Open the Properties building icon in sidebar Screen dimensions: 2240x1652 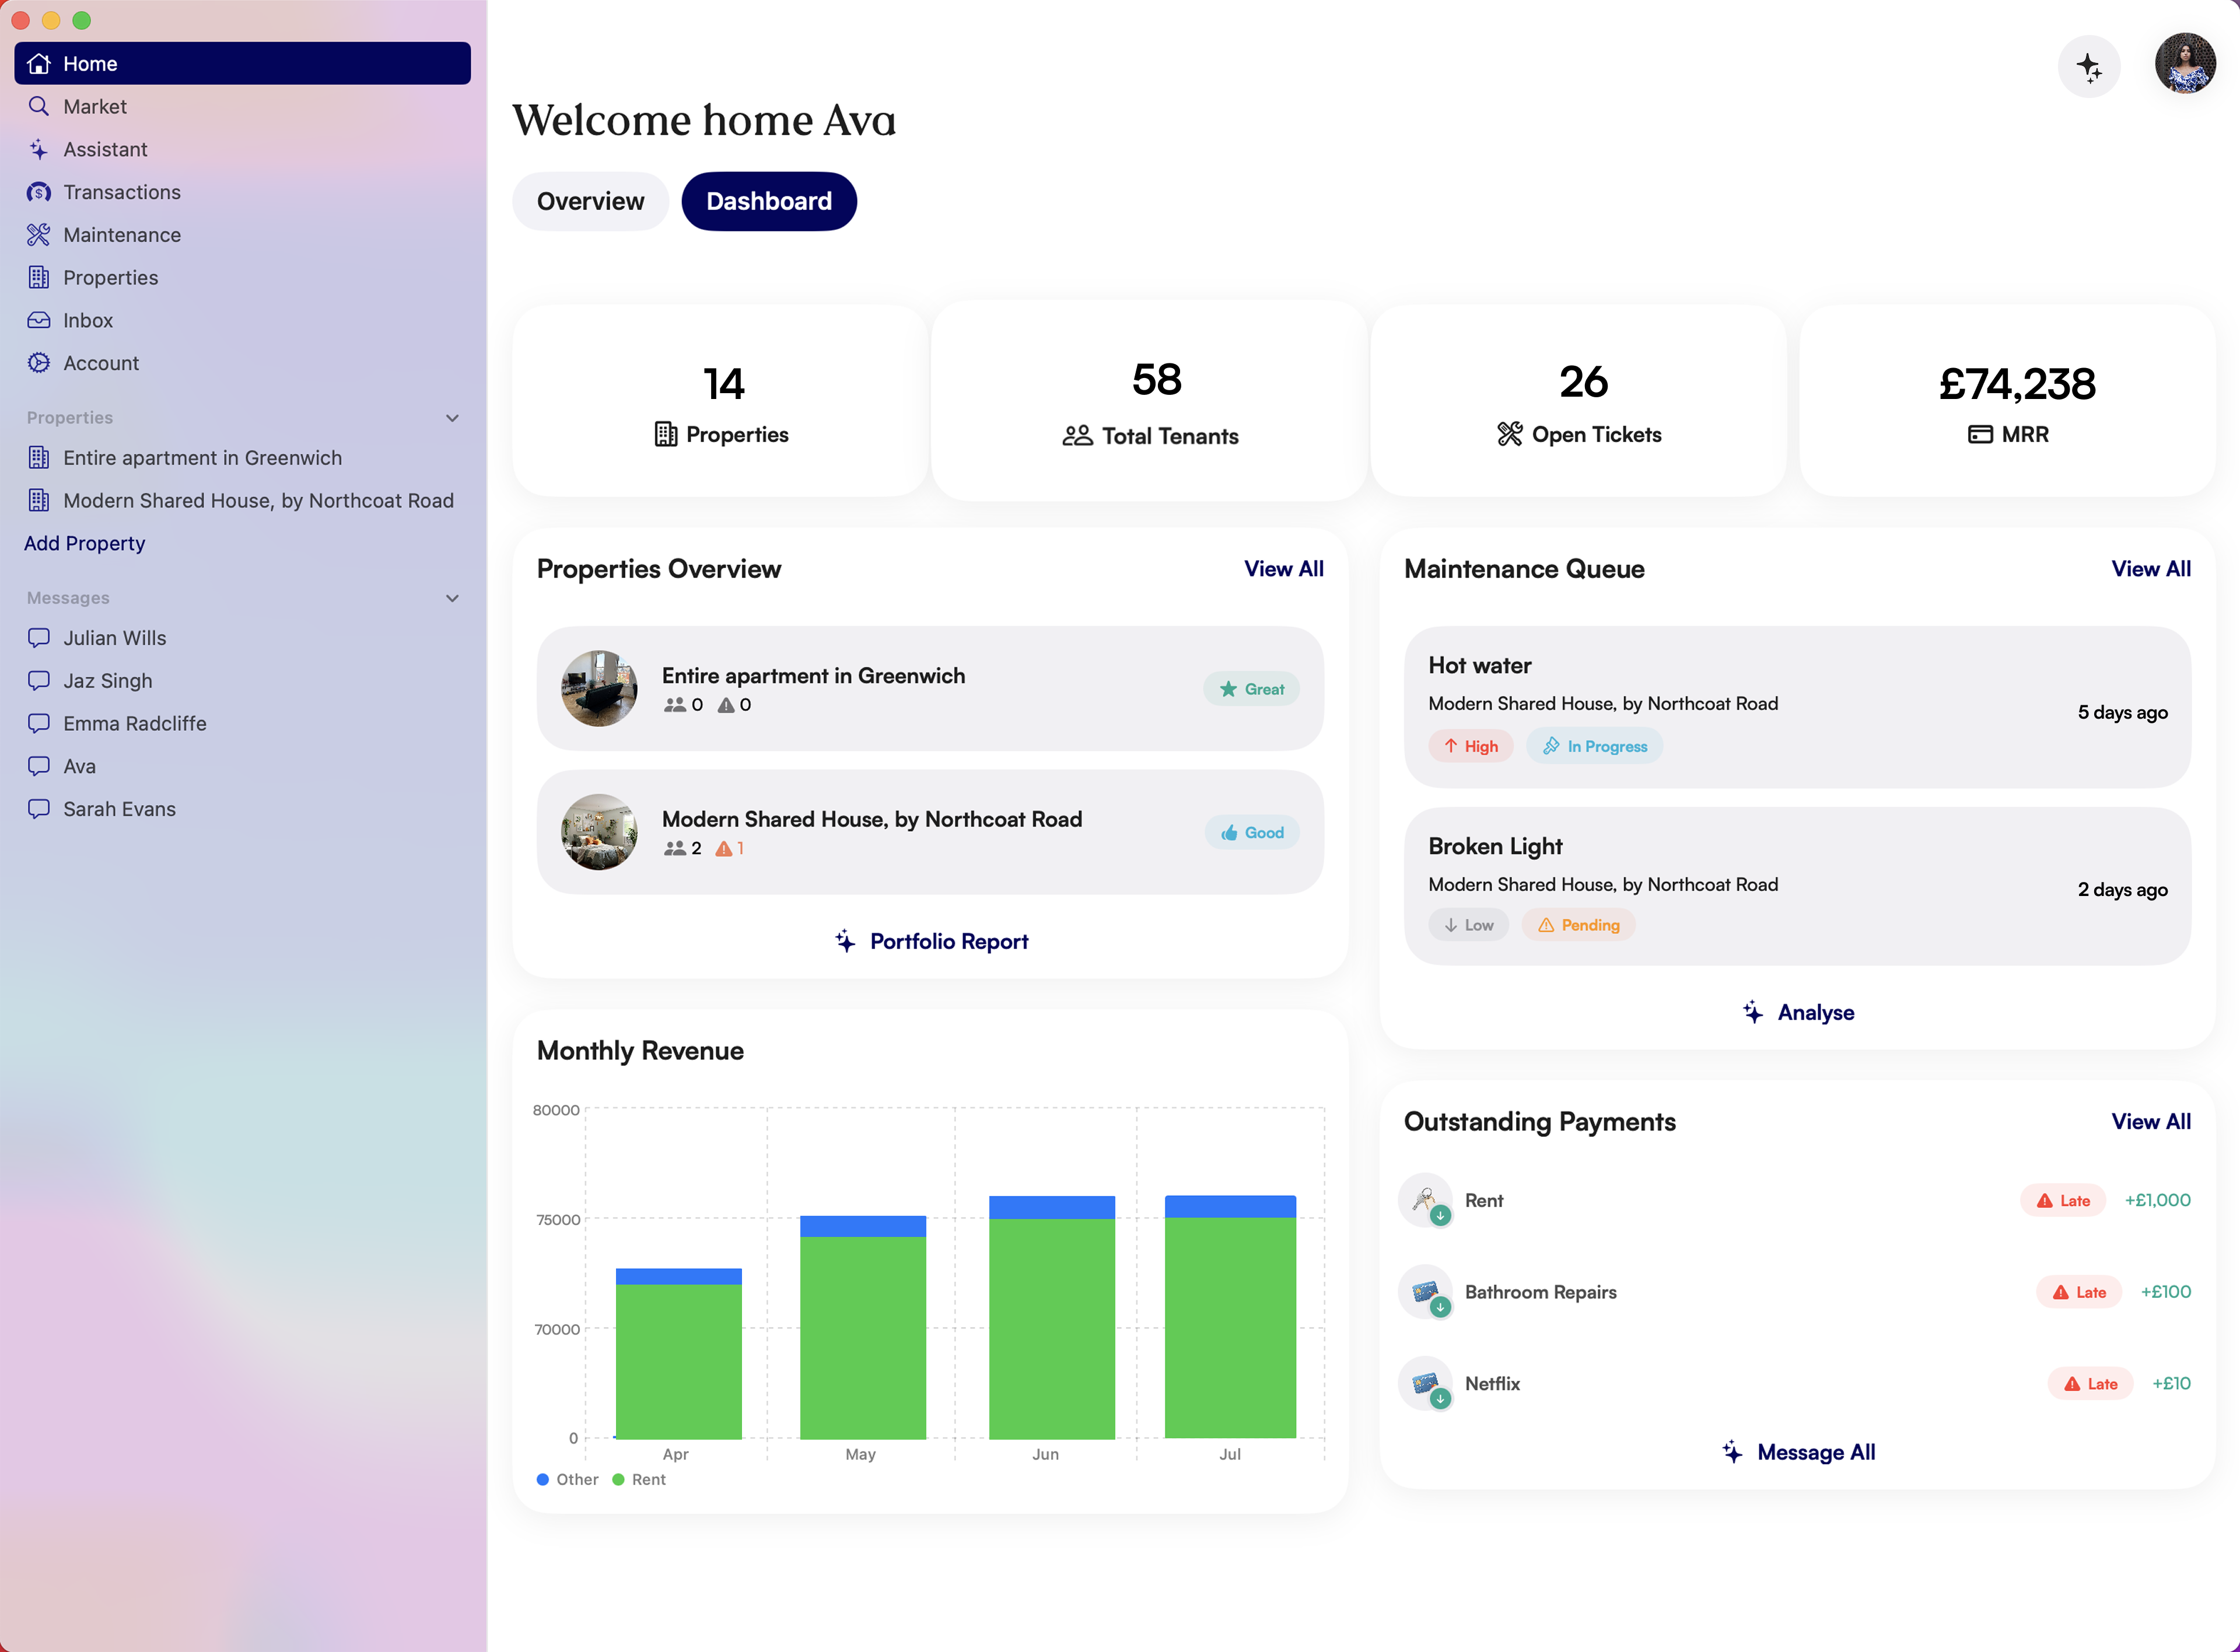pos(39,277)
